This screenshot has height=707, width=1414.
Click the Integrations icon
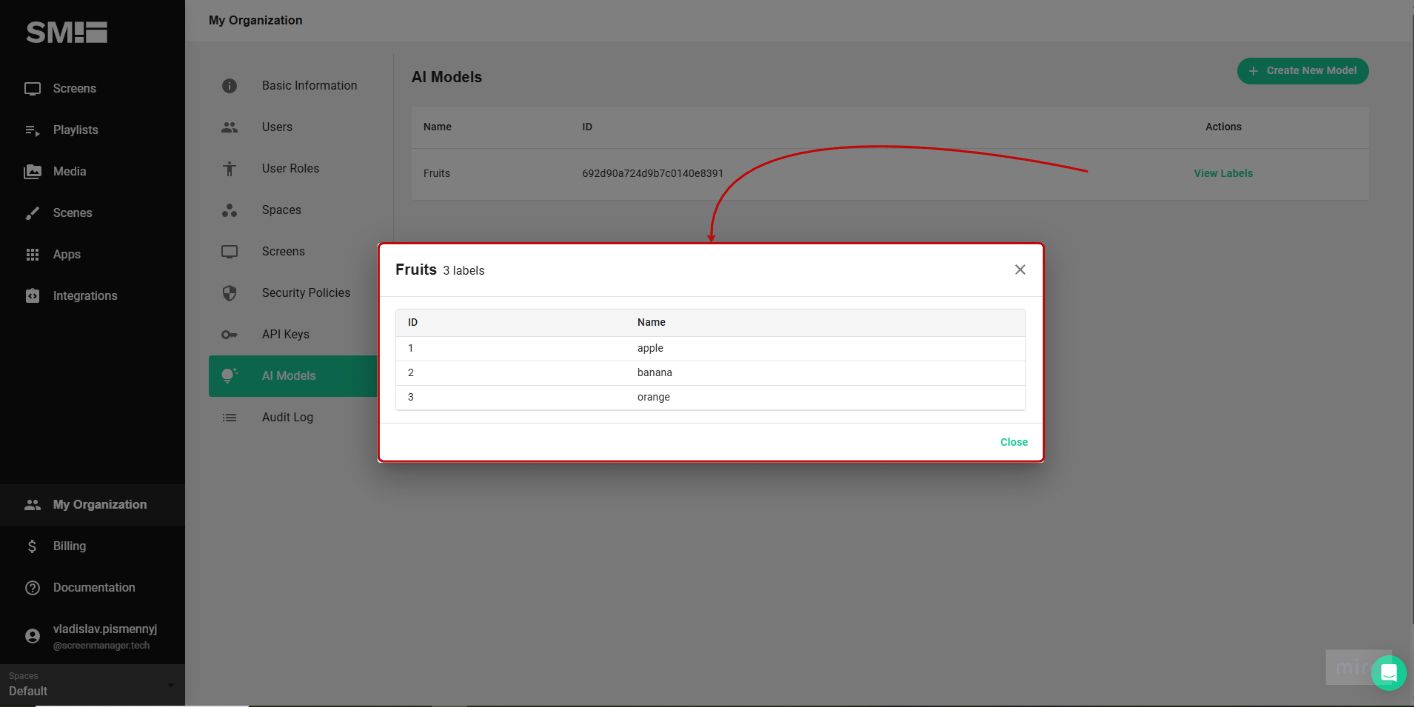tap(33, 296)
